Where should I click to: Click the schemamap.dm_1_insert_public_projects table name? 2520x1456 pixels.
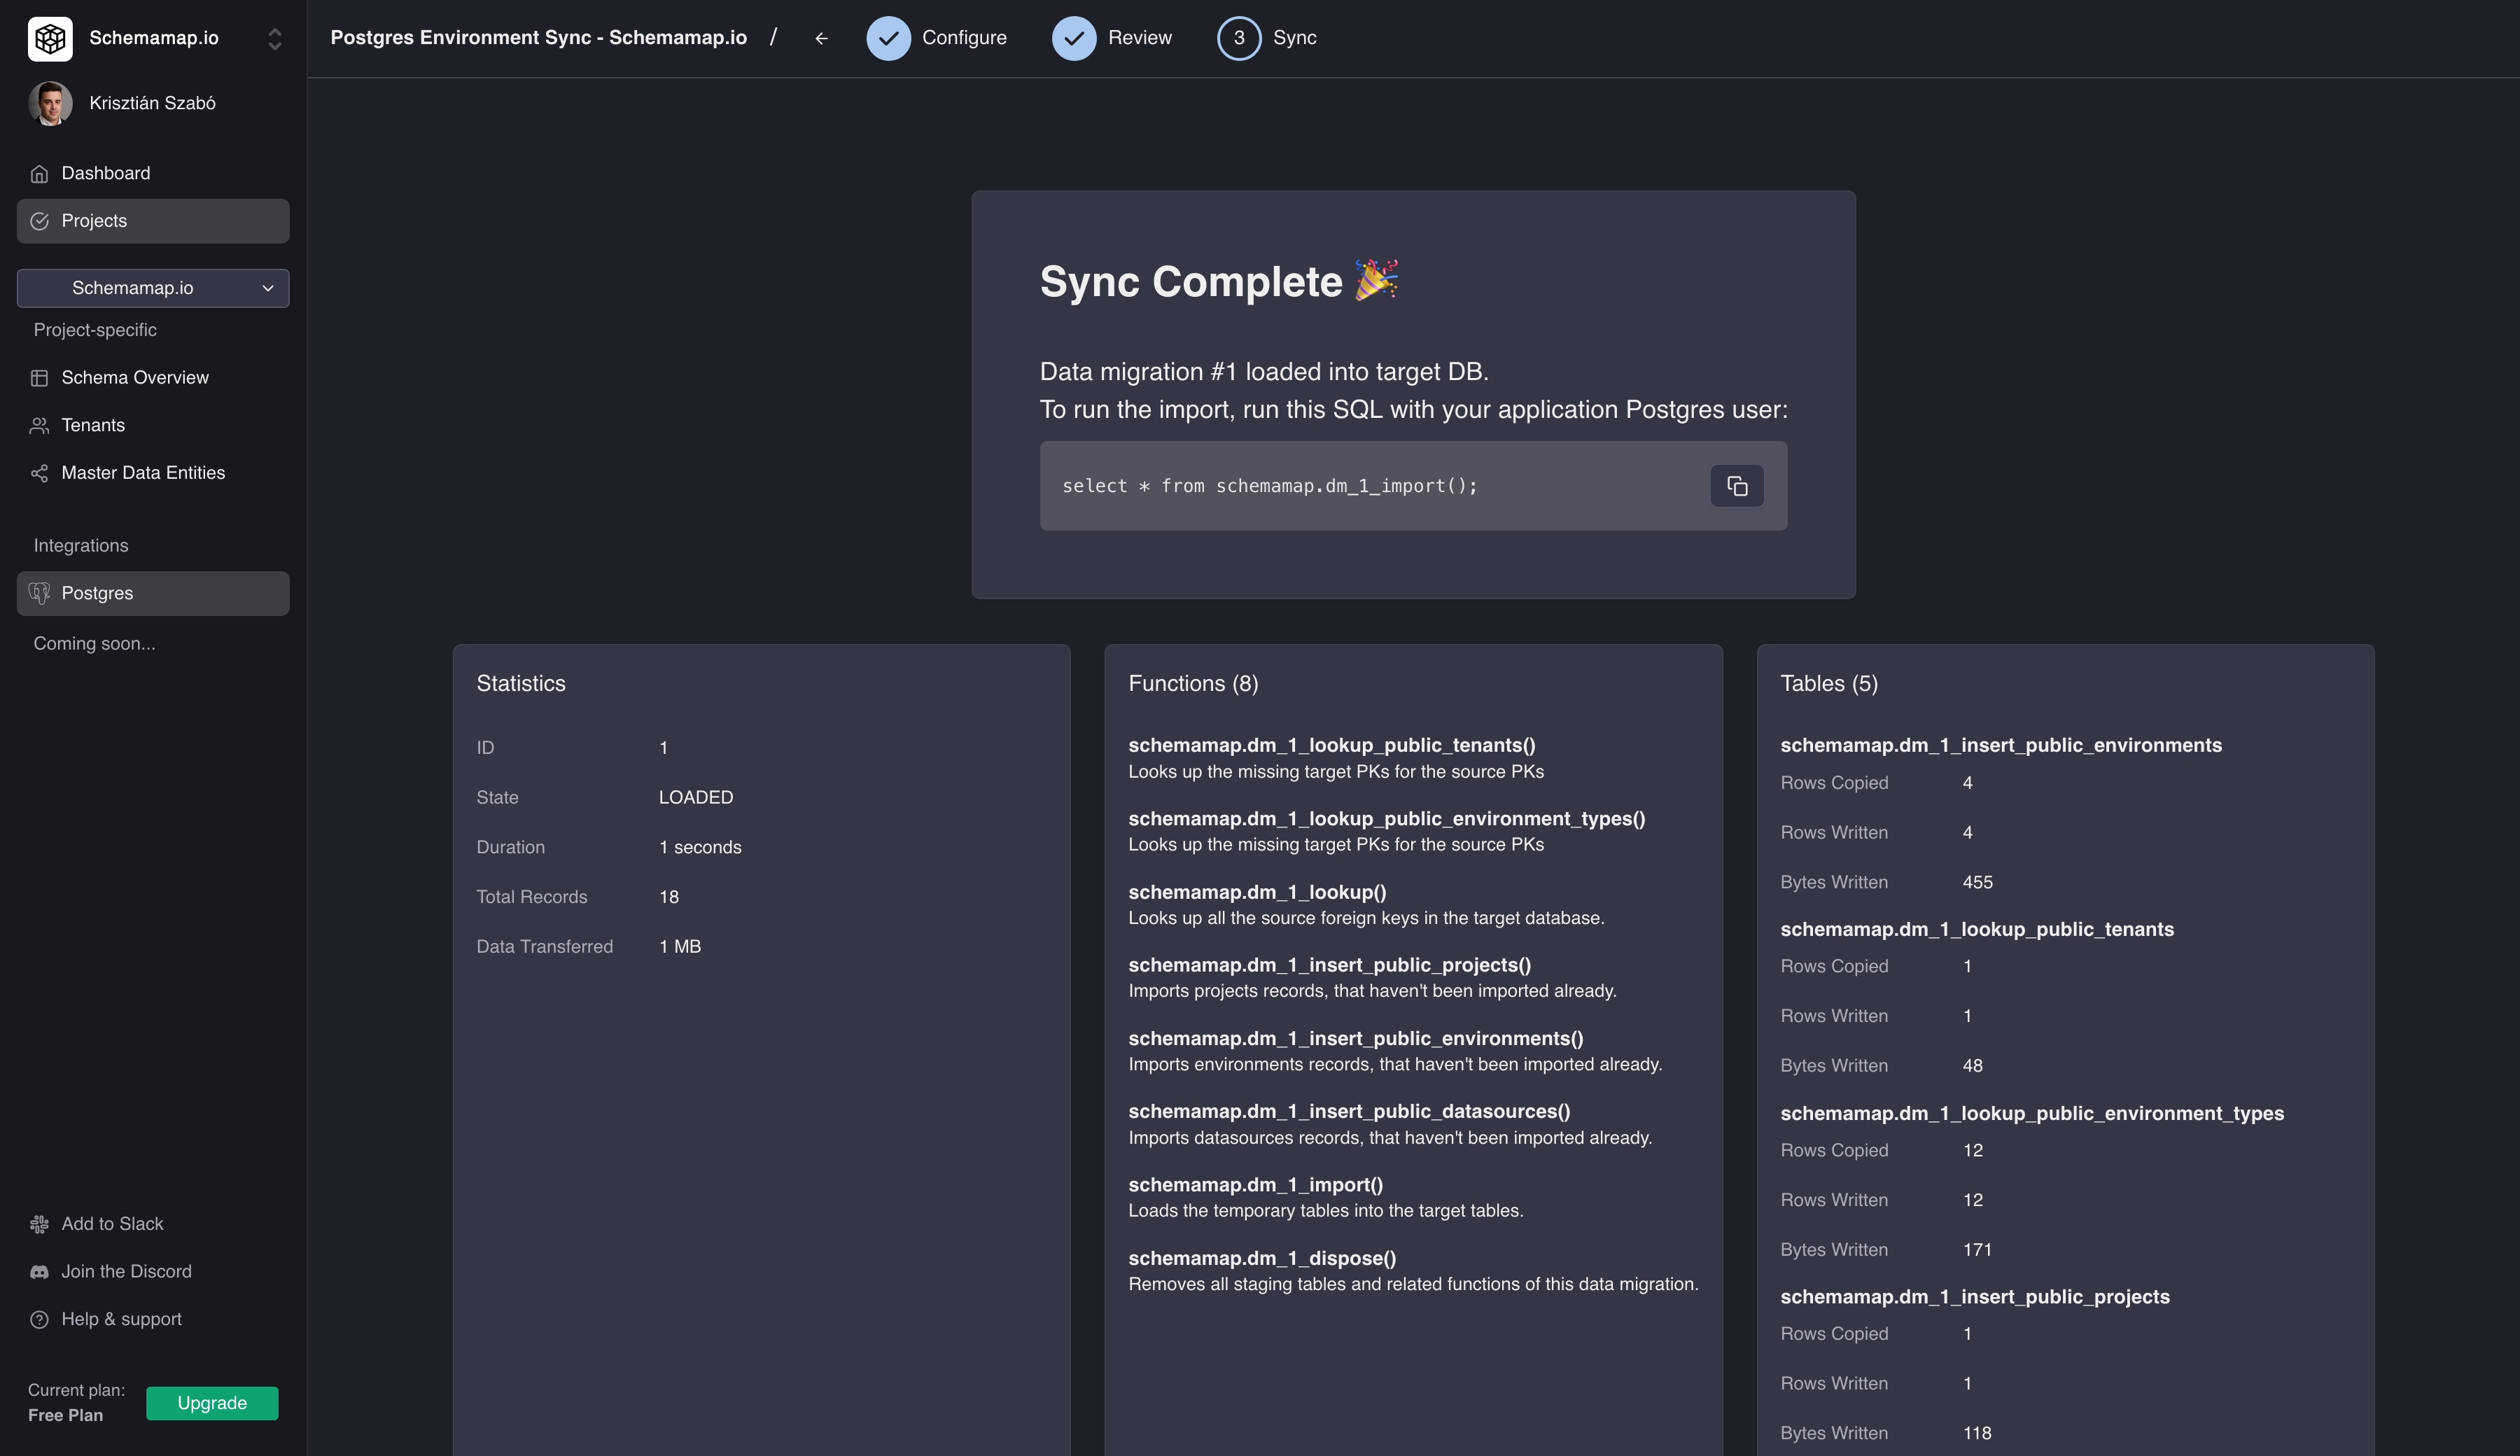1975,1297
